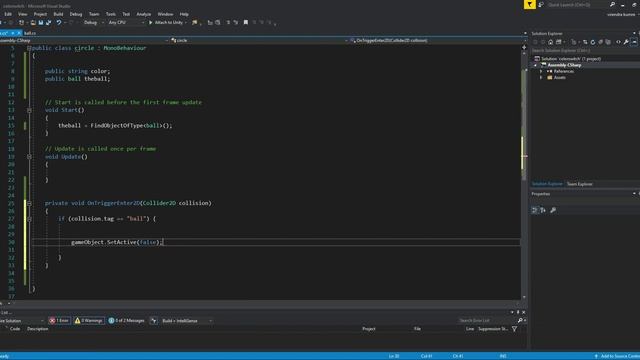
Task: Toggle the 1 Error filter button
Action: tap(59, 321)
